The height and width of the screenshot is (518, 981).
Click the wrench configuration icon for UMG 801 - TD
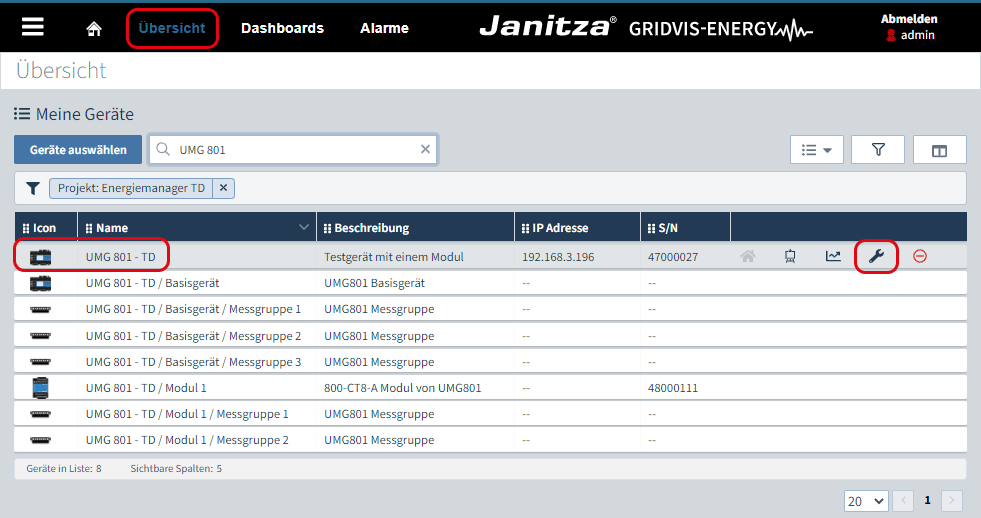click(876, 256)
